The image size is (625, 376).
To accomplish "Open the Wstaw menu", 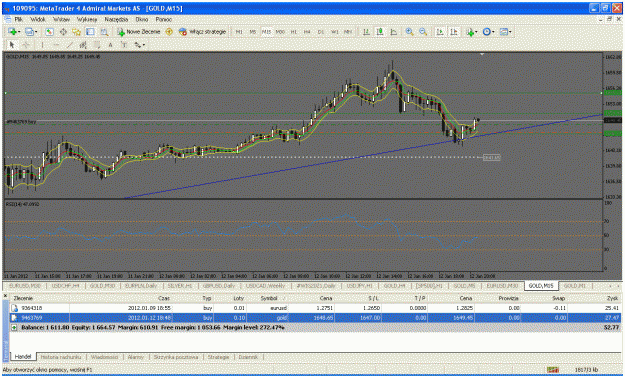I will click(x=61, y=19).
